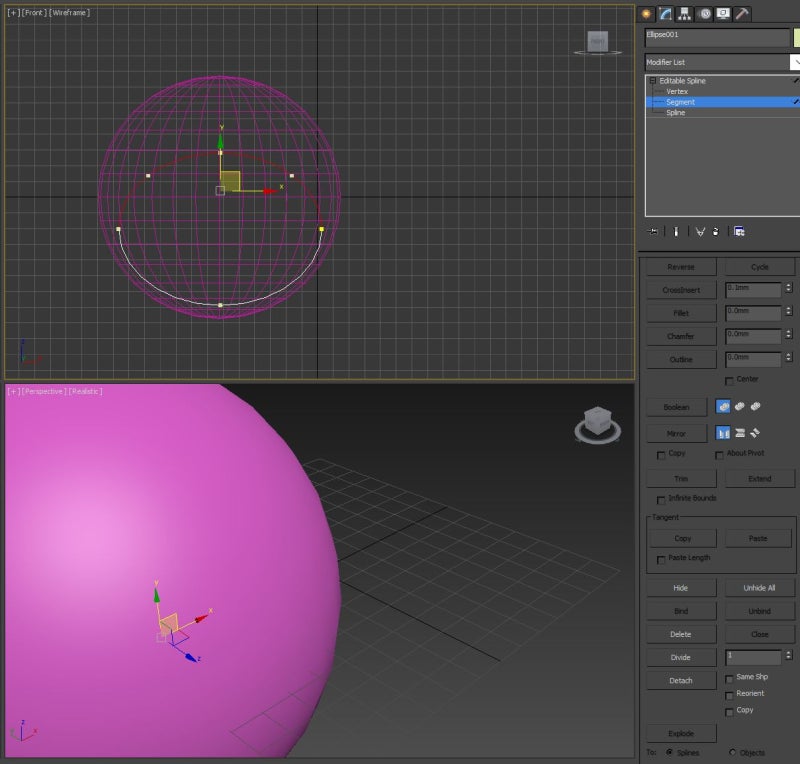The width and height of the screenshot is (800, 764).
Task: Open the Modifier List dropdown
Action: click(793, 62)
